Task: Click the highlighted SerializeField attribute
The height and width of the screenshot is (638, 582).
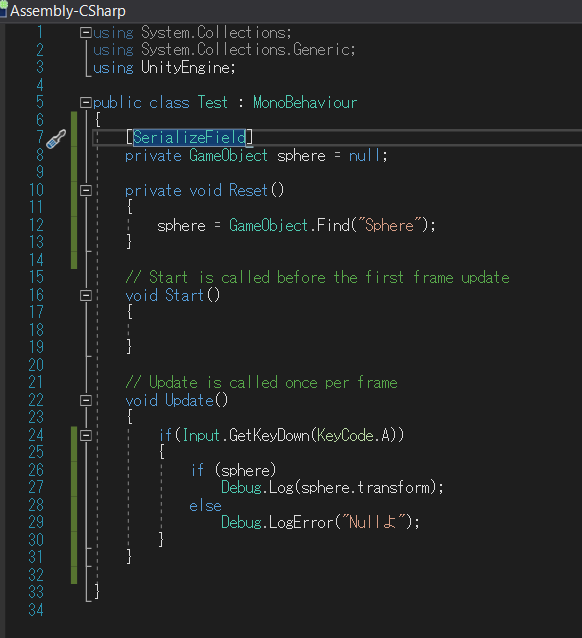Action: pyautogui.click(x=189, y=138)
